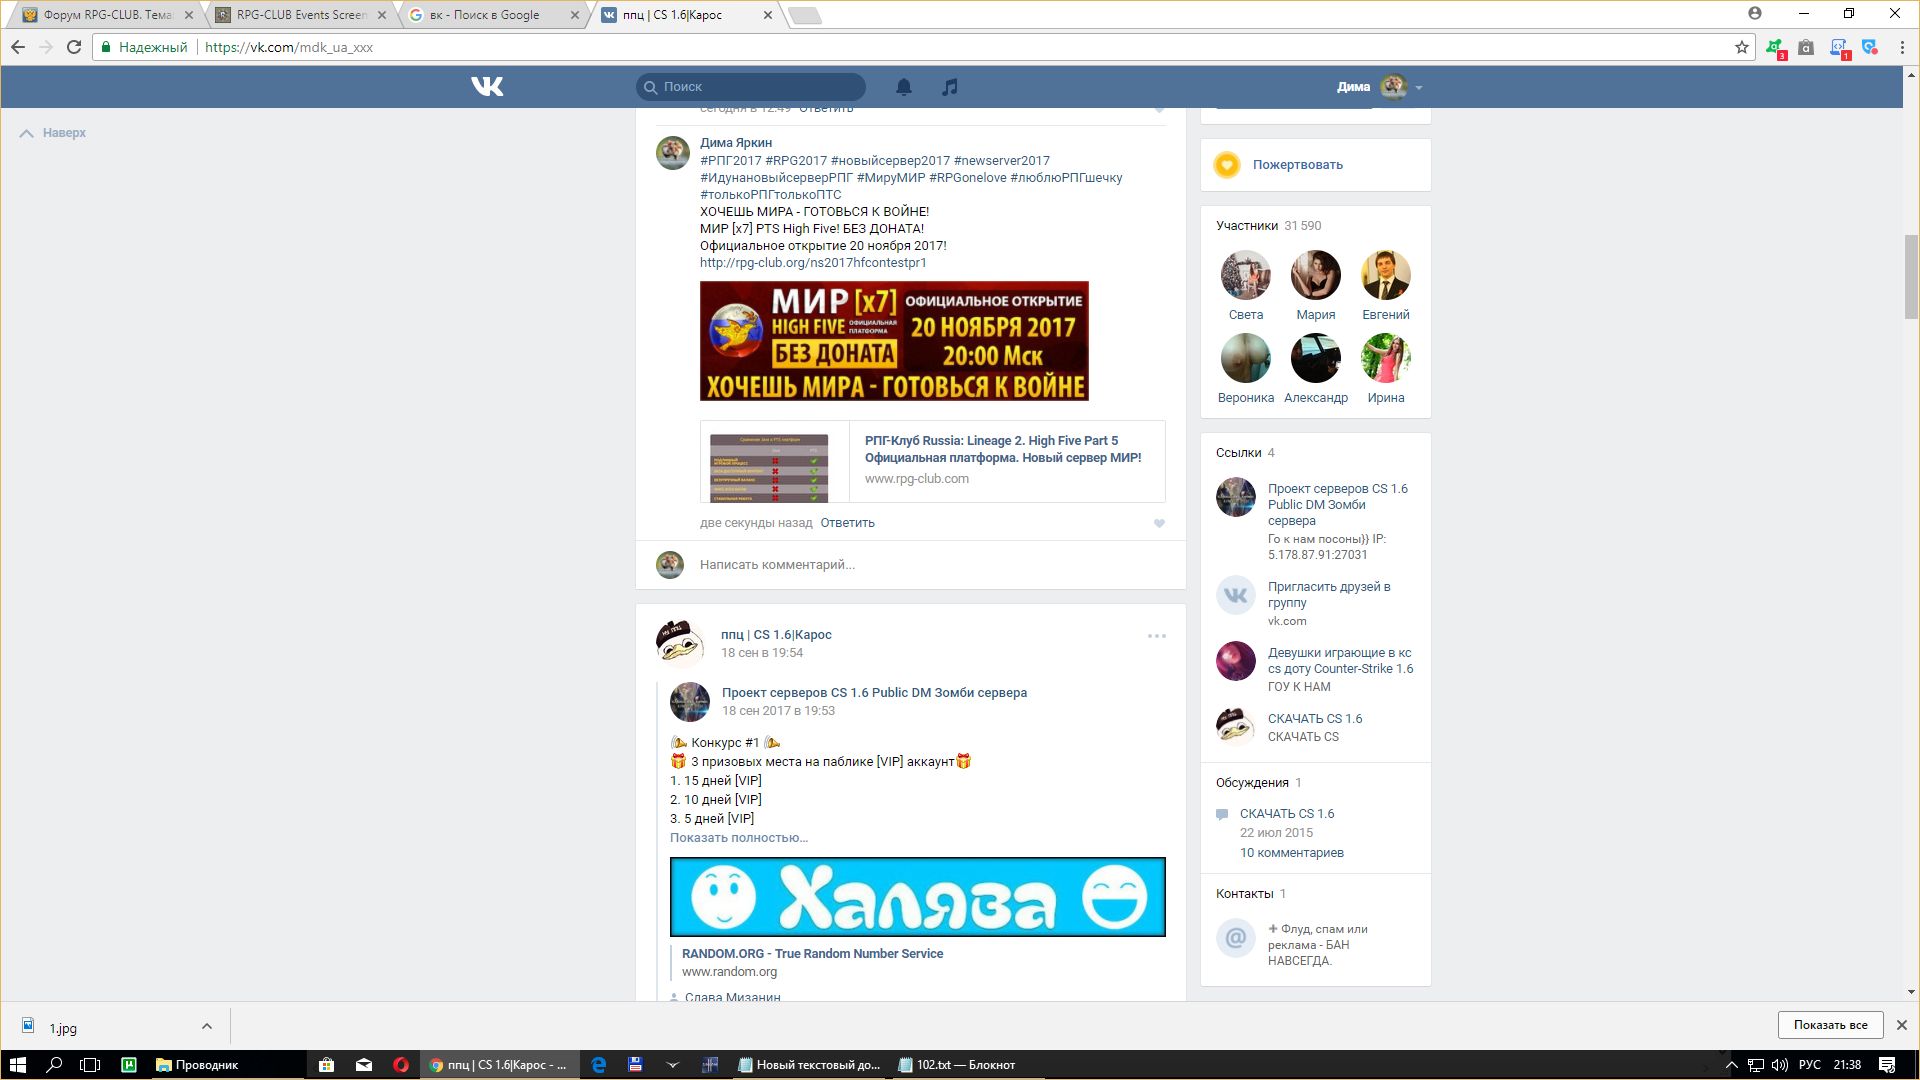Click the Пожертвовать donate button

(x=1297, y=165)
